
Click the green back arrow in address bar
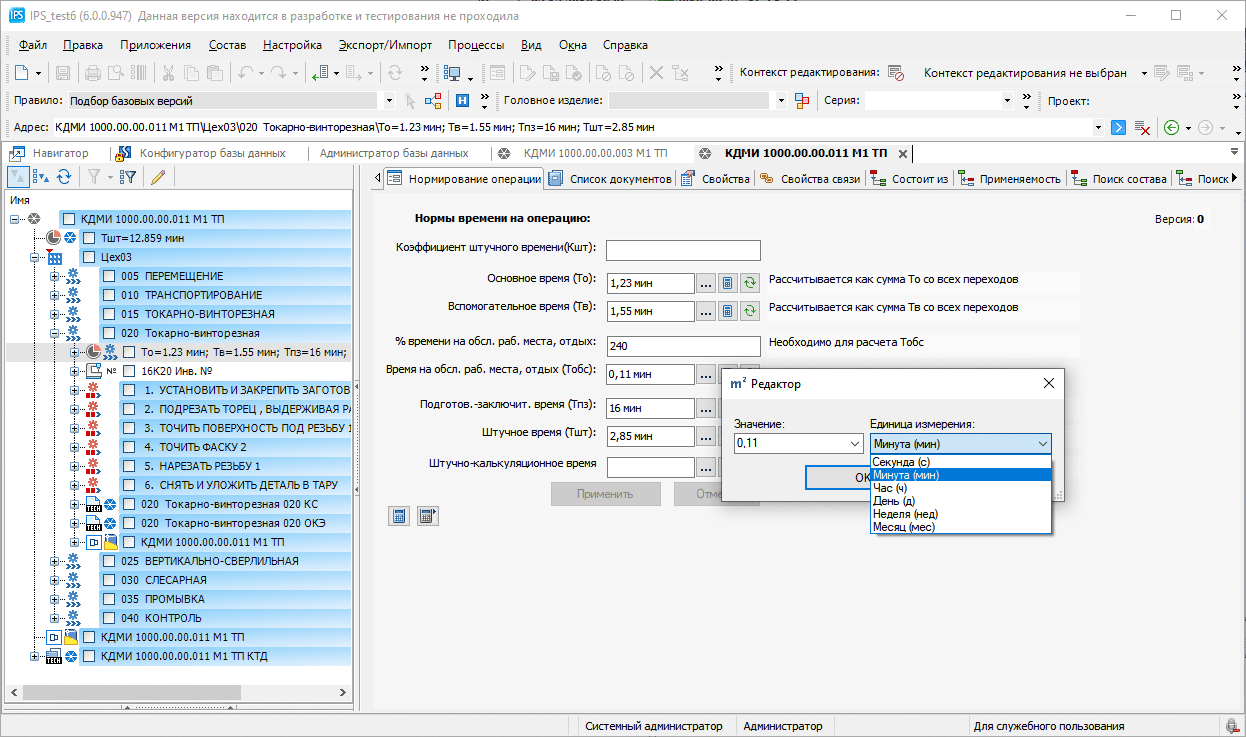(x=1171, y=128)
